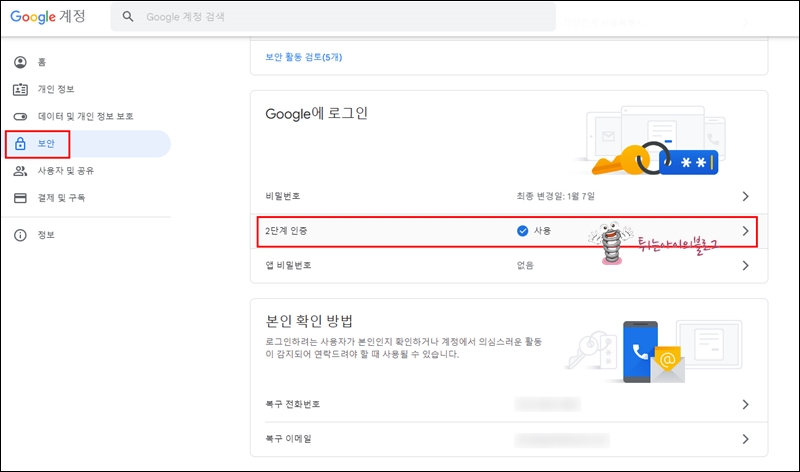This screenshot has height=472, width=800.
Task: Click the 보안 lock icon
Action: (20, 143)
